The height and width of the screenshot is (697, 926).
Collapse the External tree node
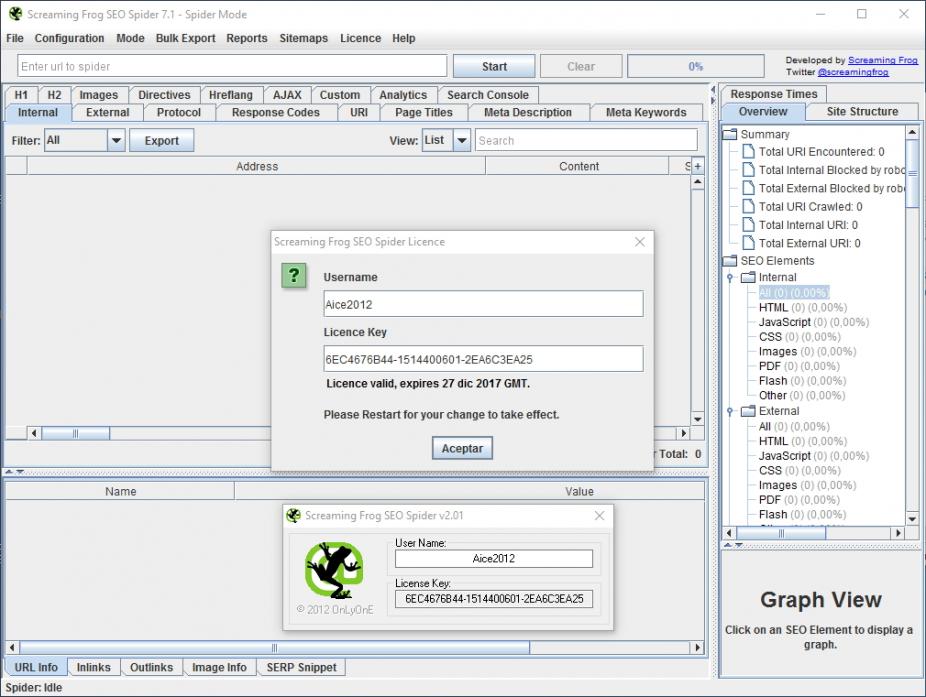pos(730,411)
